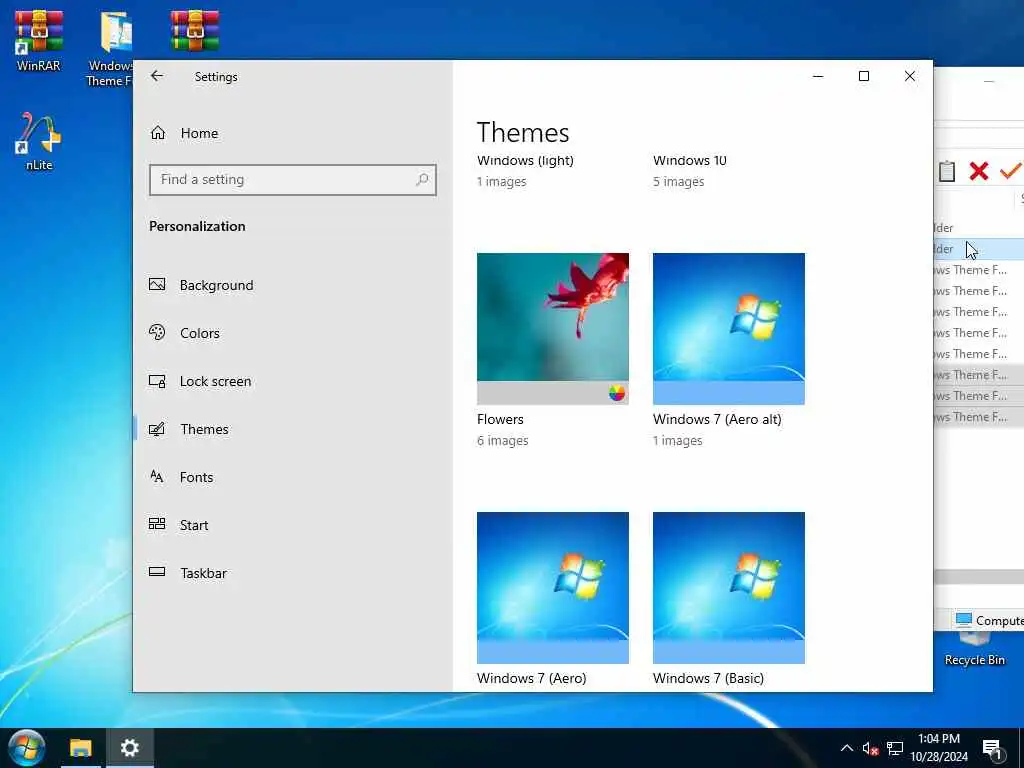The height and width of the screenshot is (768, 1024).
Task: Click the clipboard paste icon in background window
Action: pyautogui.click(x=947, y=171)
